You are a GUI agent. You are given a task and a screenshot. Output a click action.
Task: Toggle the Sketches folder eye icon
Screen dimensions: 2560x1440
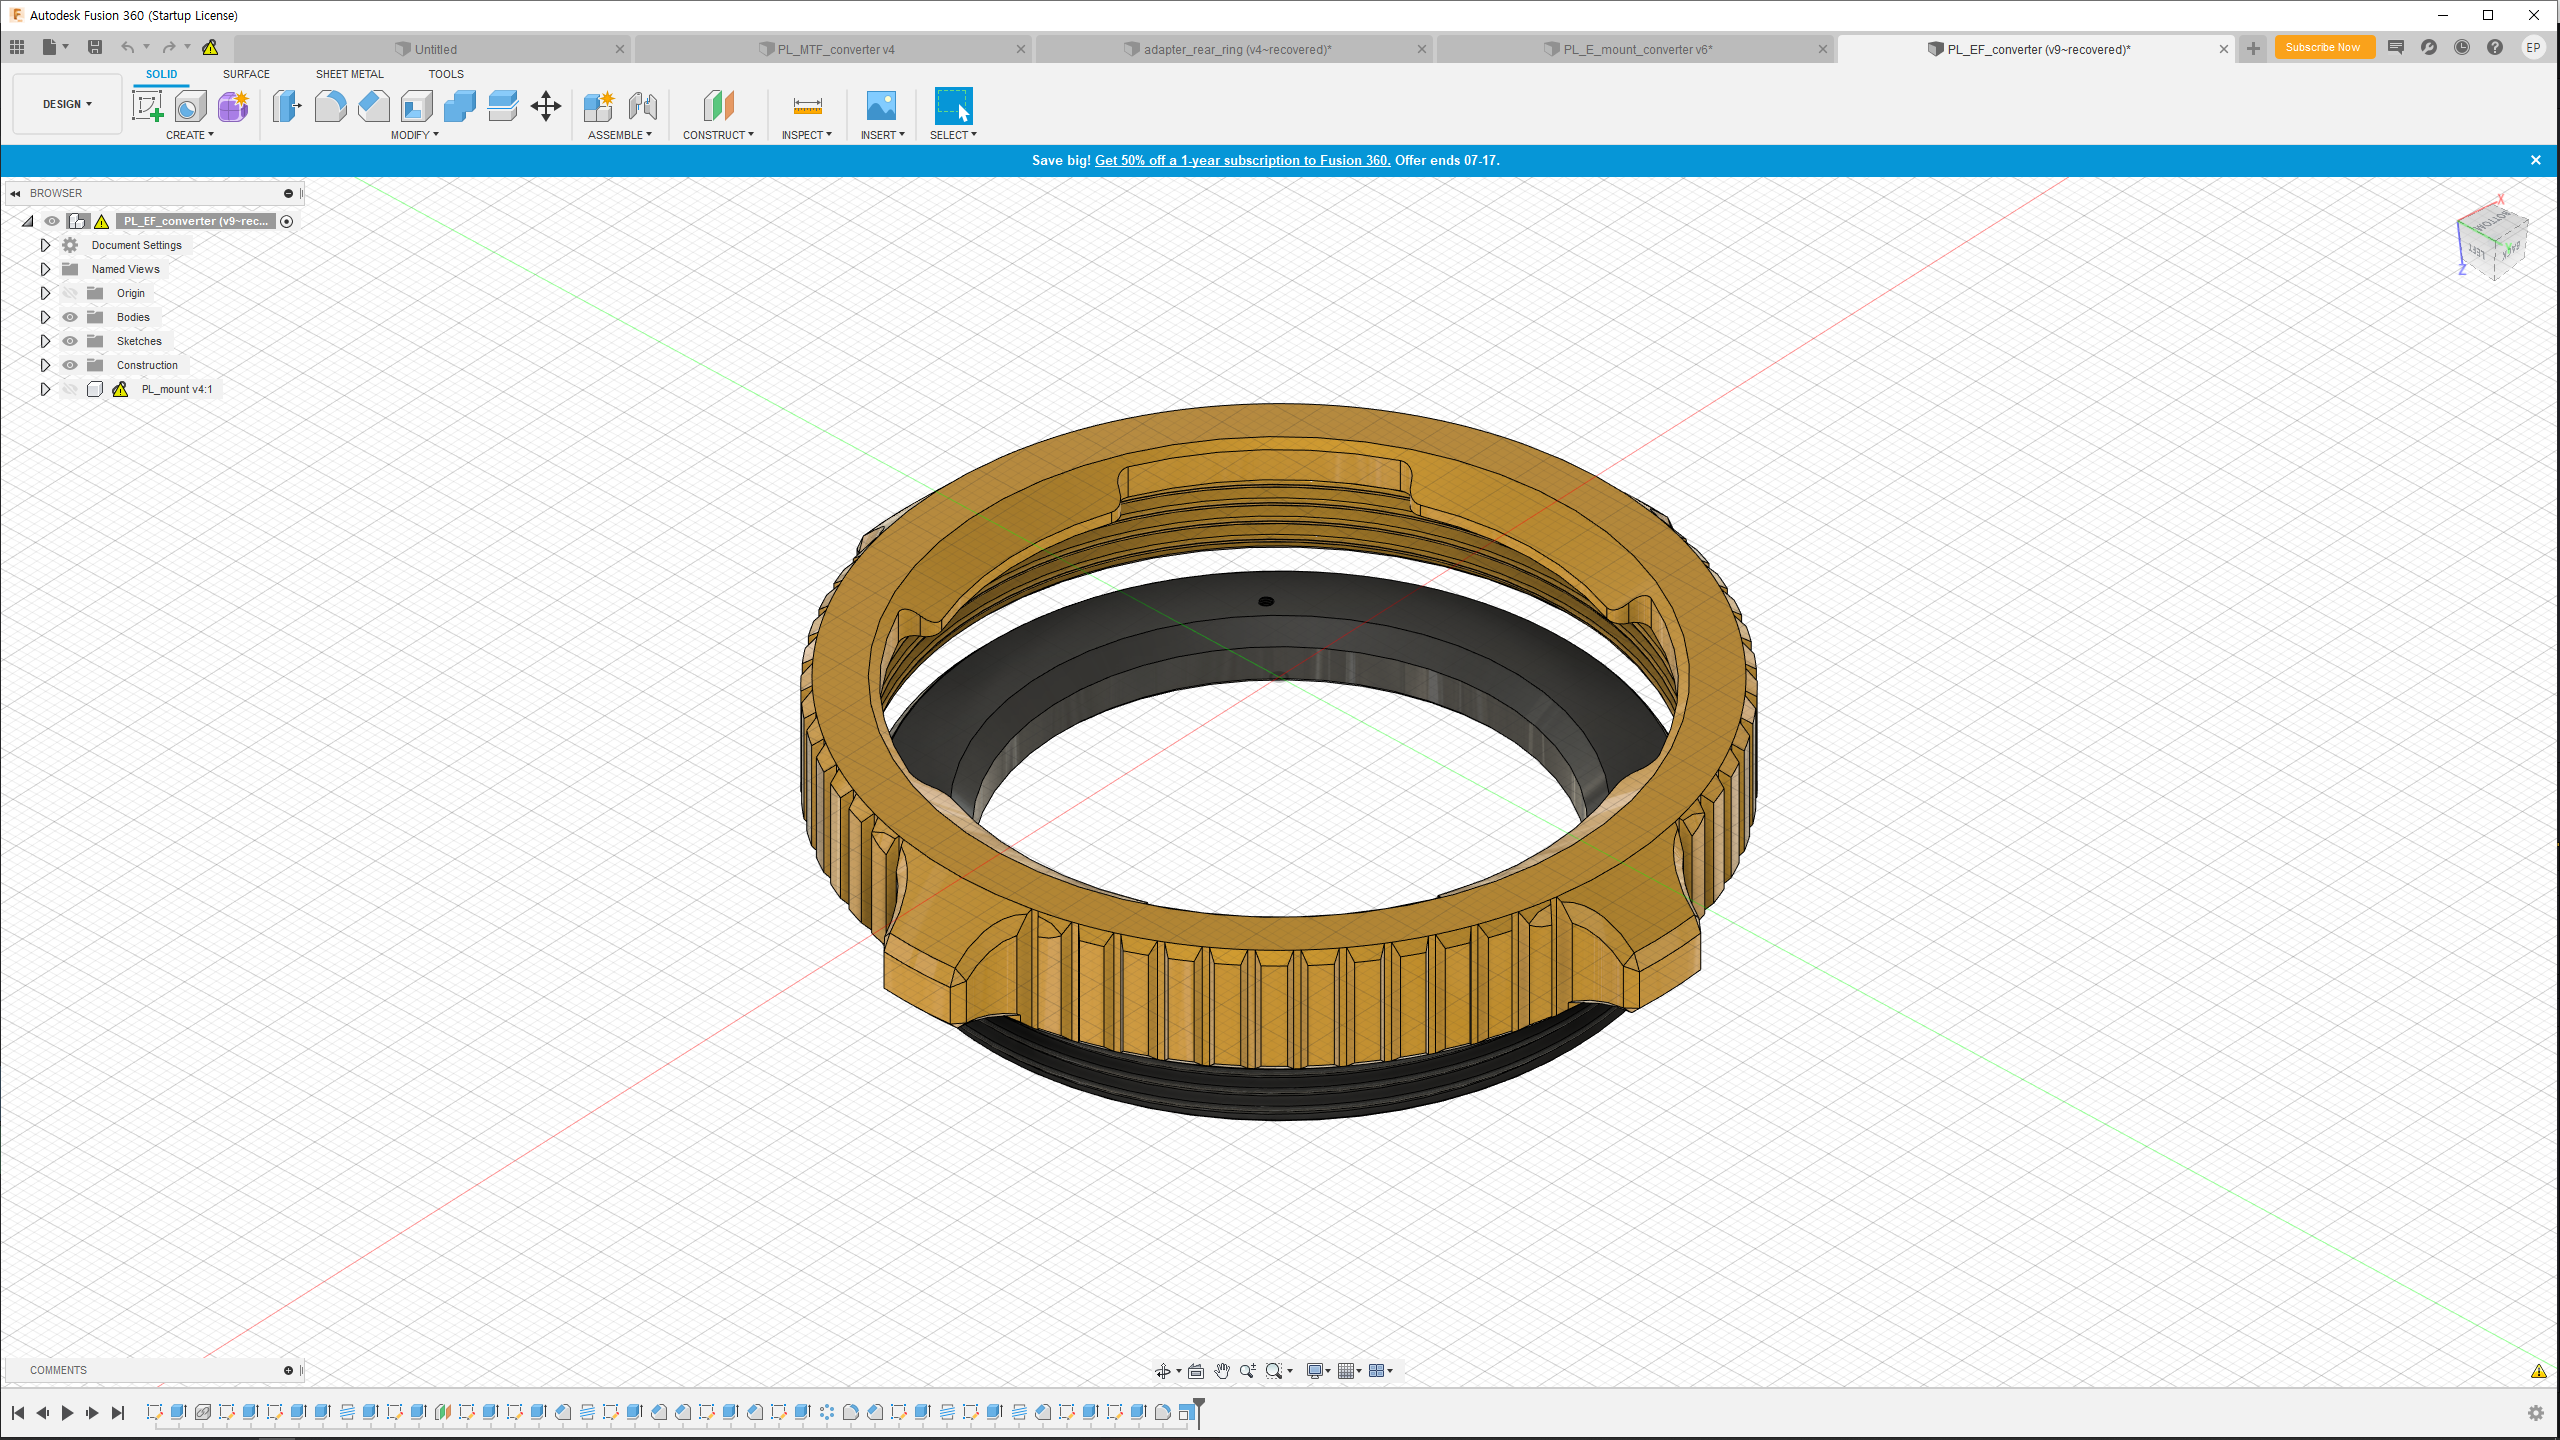70,341
